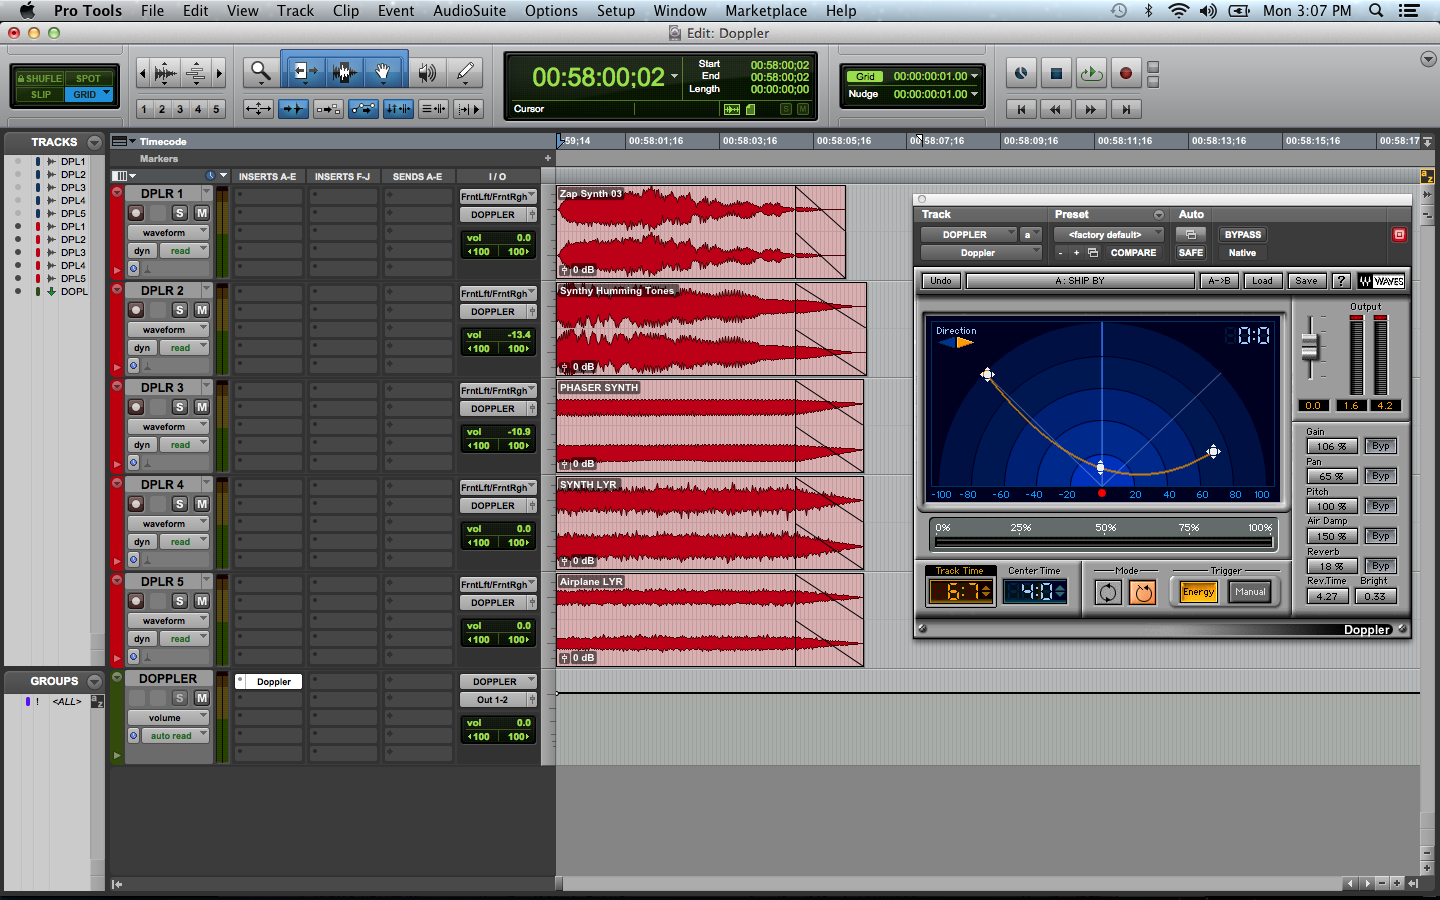Toggle the Reverb Byp button

tap(1380, 566)
